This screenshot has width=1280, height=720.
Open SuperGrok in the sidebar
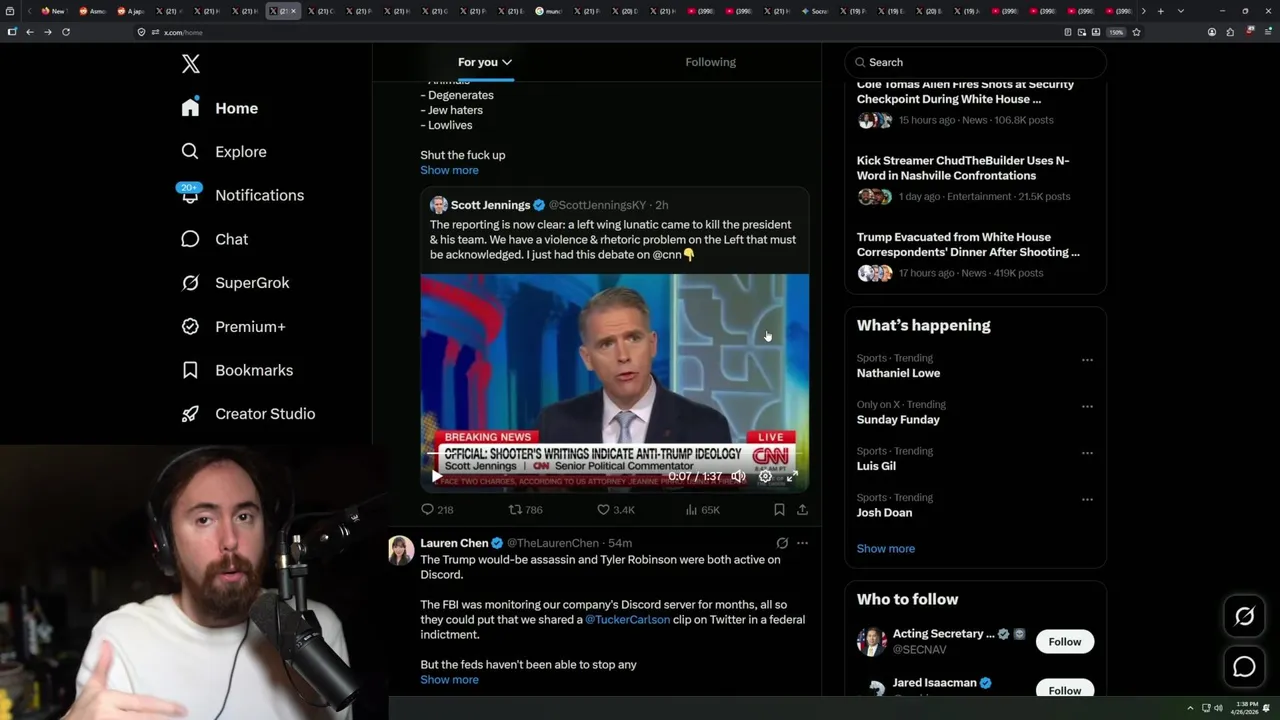(x=235, y=283)
